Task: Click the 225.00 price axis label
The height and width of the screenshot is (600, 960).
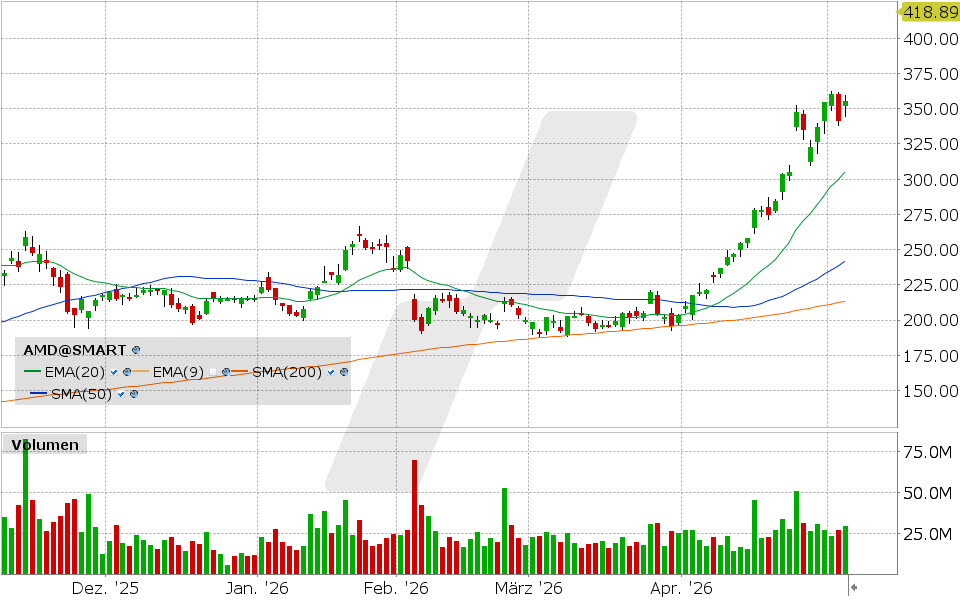Action: click(931, 285)
